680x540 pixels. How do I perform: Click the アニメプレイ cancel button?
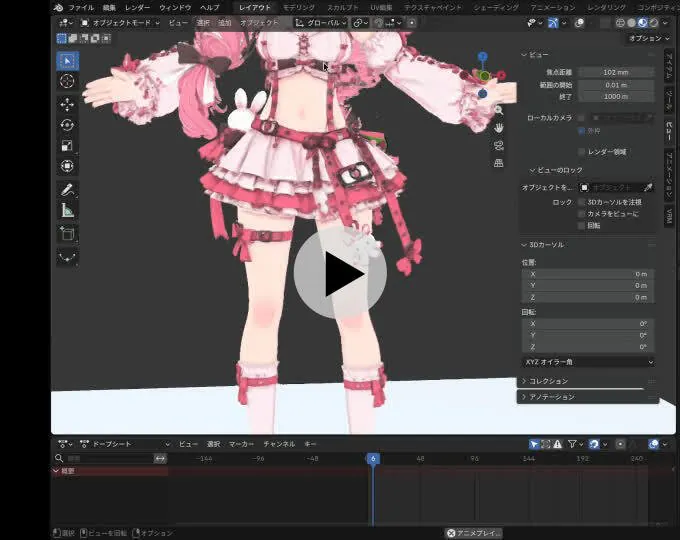pos(474,533)
